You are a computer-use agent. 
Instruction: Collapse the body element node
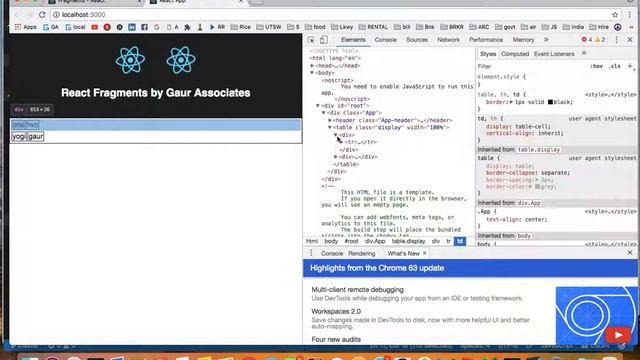(312, 73)
